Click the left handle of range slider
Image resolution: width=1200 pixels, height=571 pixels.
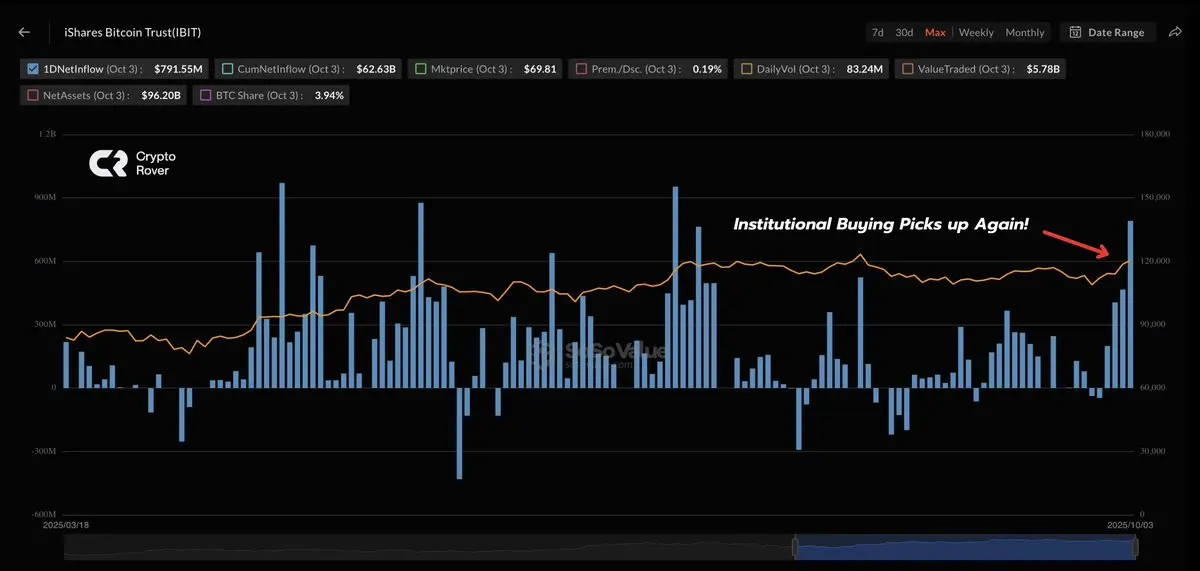point(796,547)
